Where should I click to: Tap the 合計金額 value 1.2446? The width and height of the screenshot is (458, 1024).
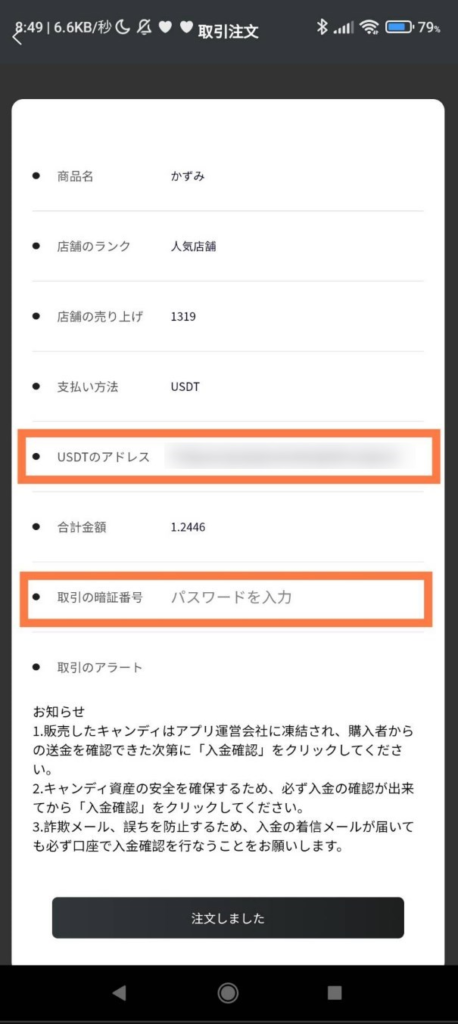[x=188, y=527]
